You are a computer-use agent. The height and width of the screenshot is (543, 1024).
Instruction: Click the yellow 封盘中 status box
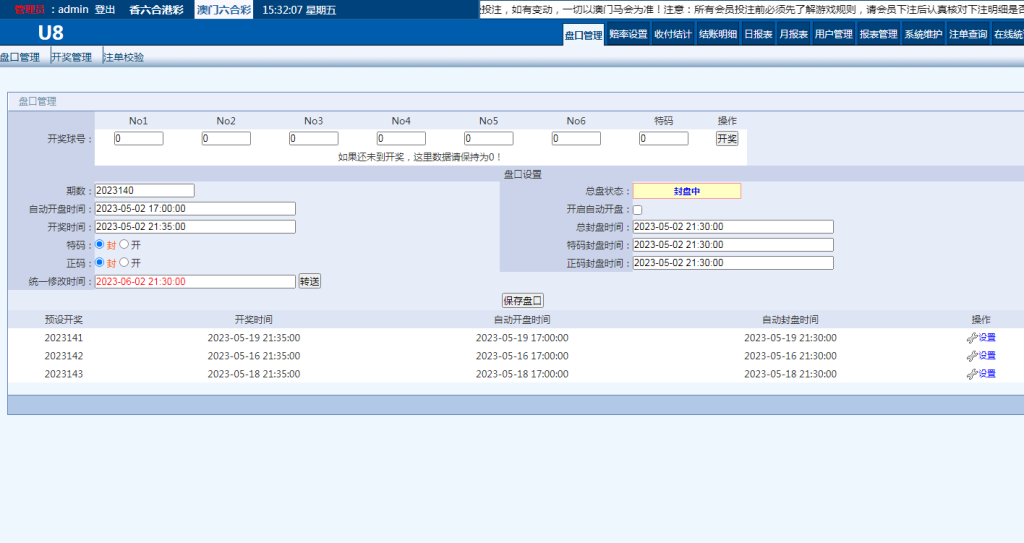coord(686,191)
